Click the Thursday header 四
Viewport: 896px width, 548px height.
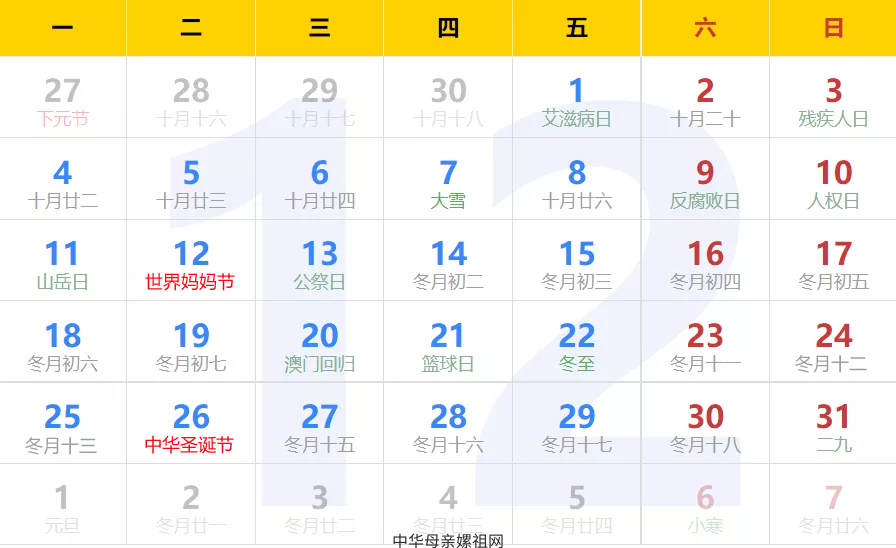pyautogui.click(x=448, y=27)
